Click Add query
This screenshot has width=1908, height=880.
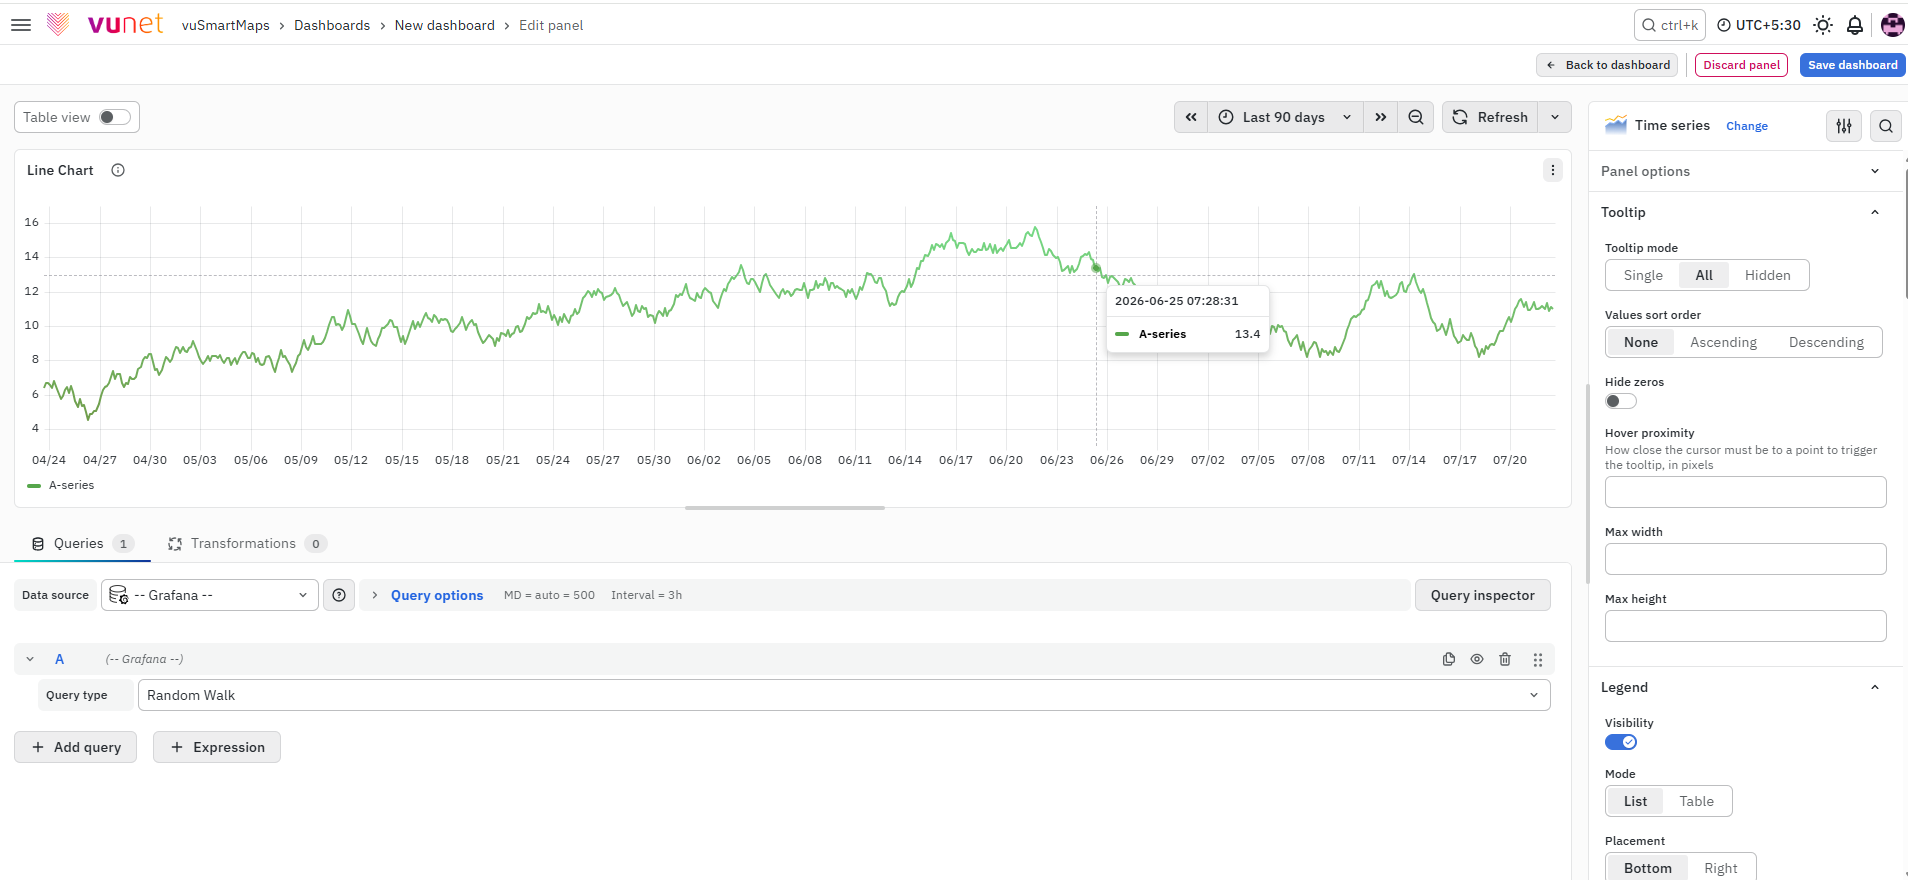coord(76,747)
